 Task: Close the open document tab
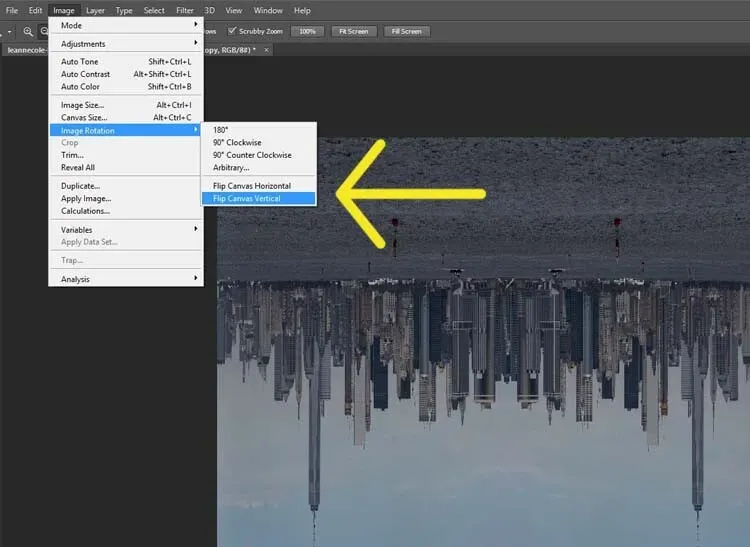(265, 49)
